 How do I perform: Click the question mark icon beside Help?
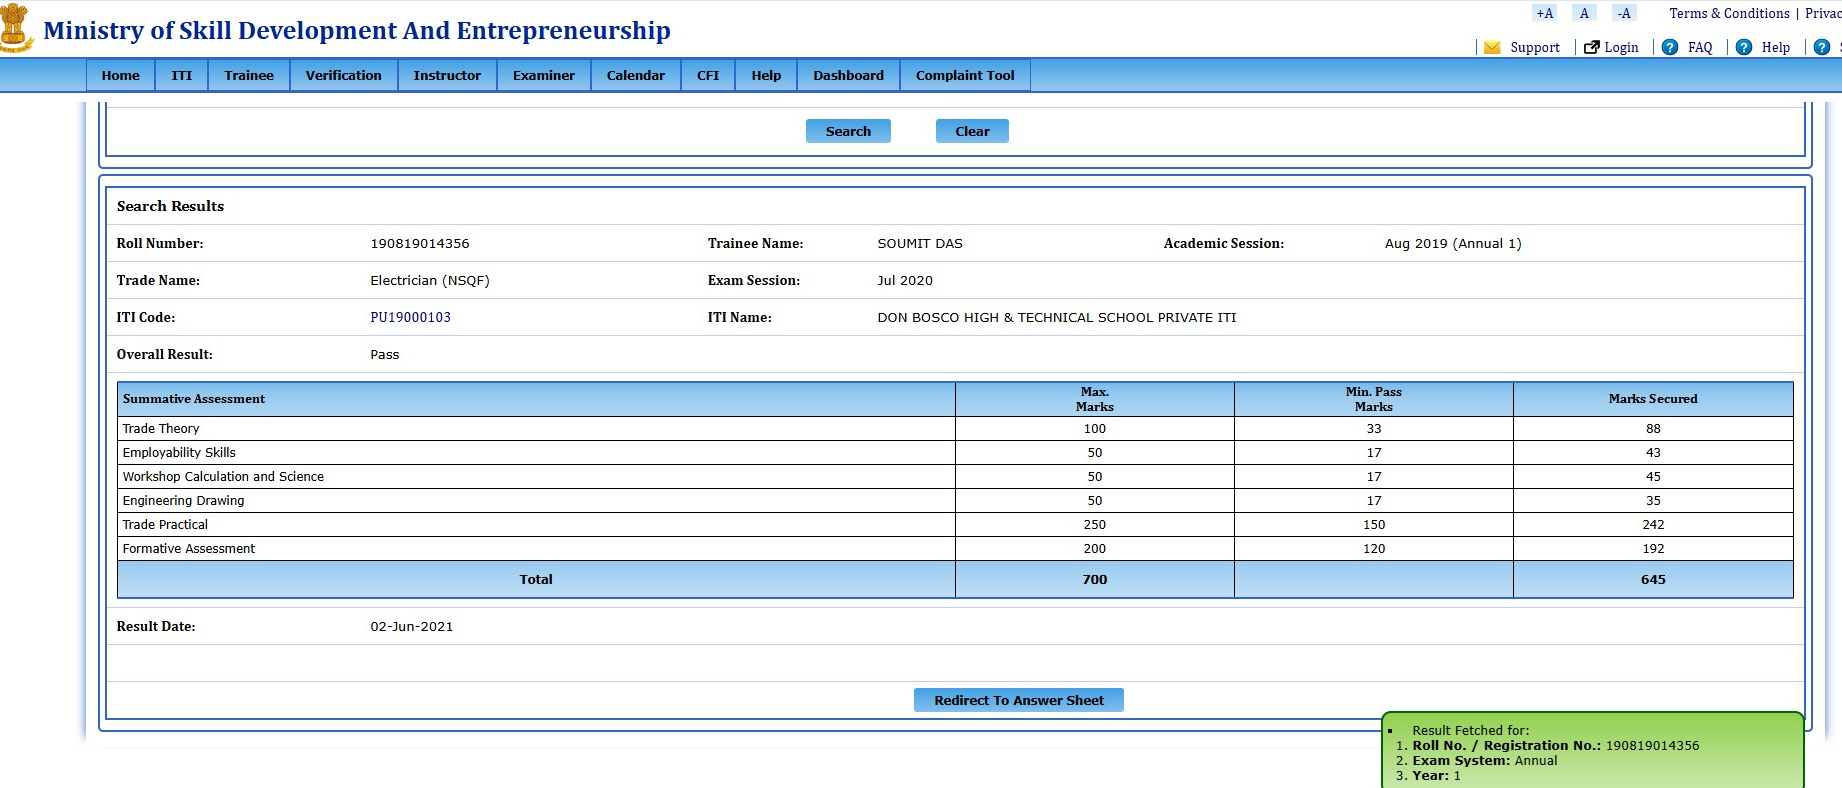tap(1744, 47)
